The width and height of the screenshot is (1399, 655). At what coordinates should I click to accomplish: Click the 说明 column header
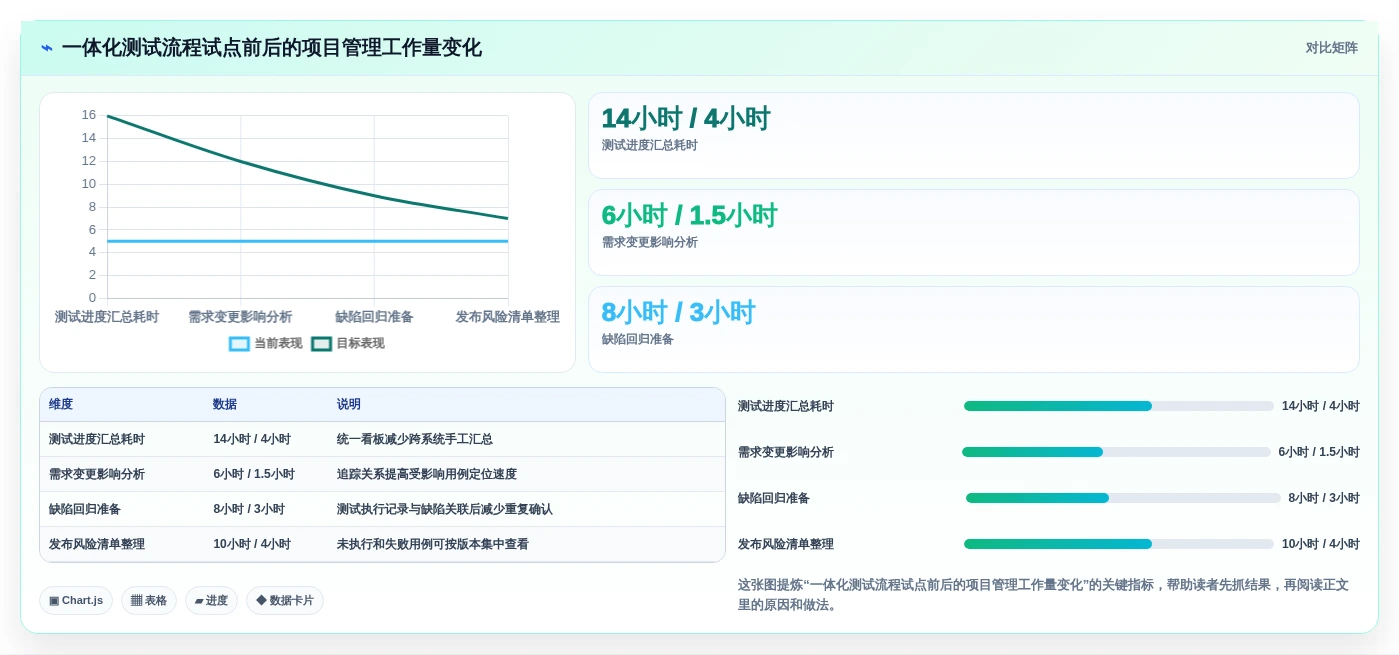349,405
